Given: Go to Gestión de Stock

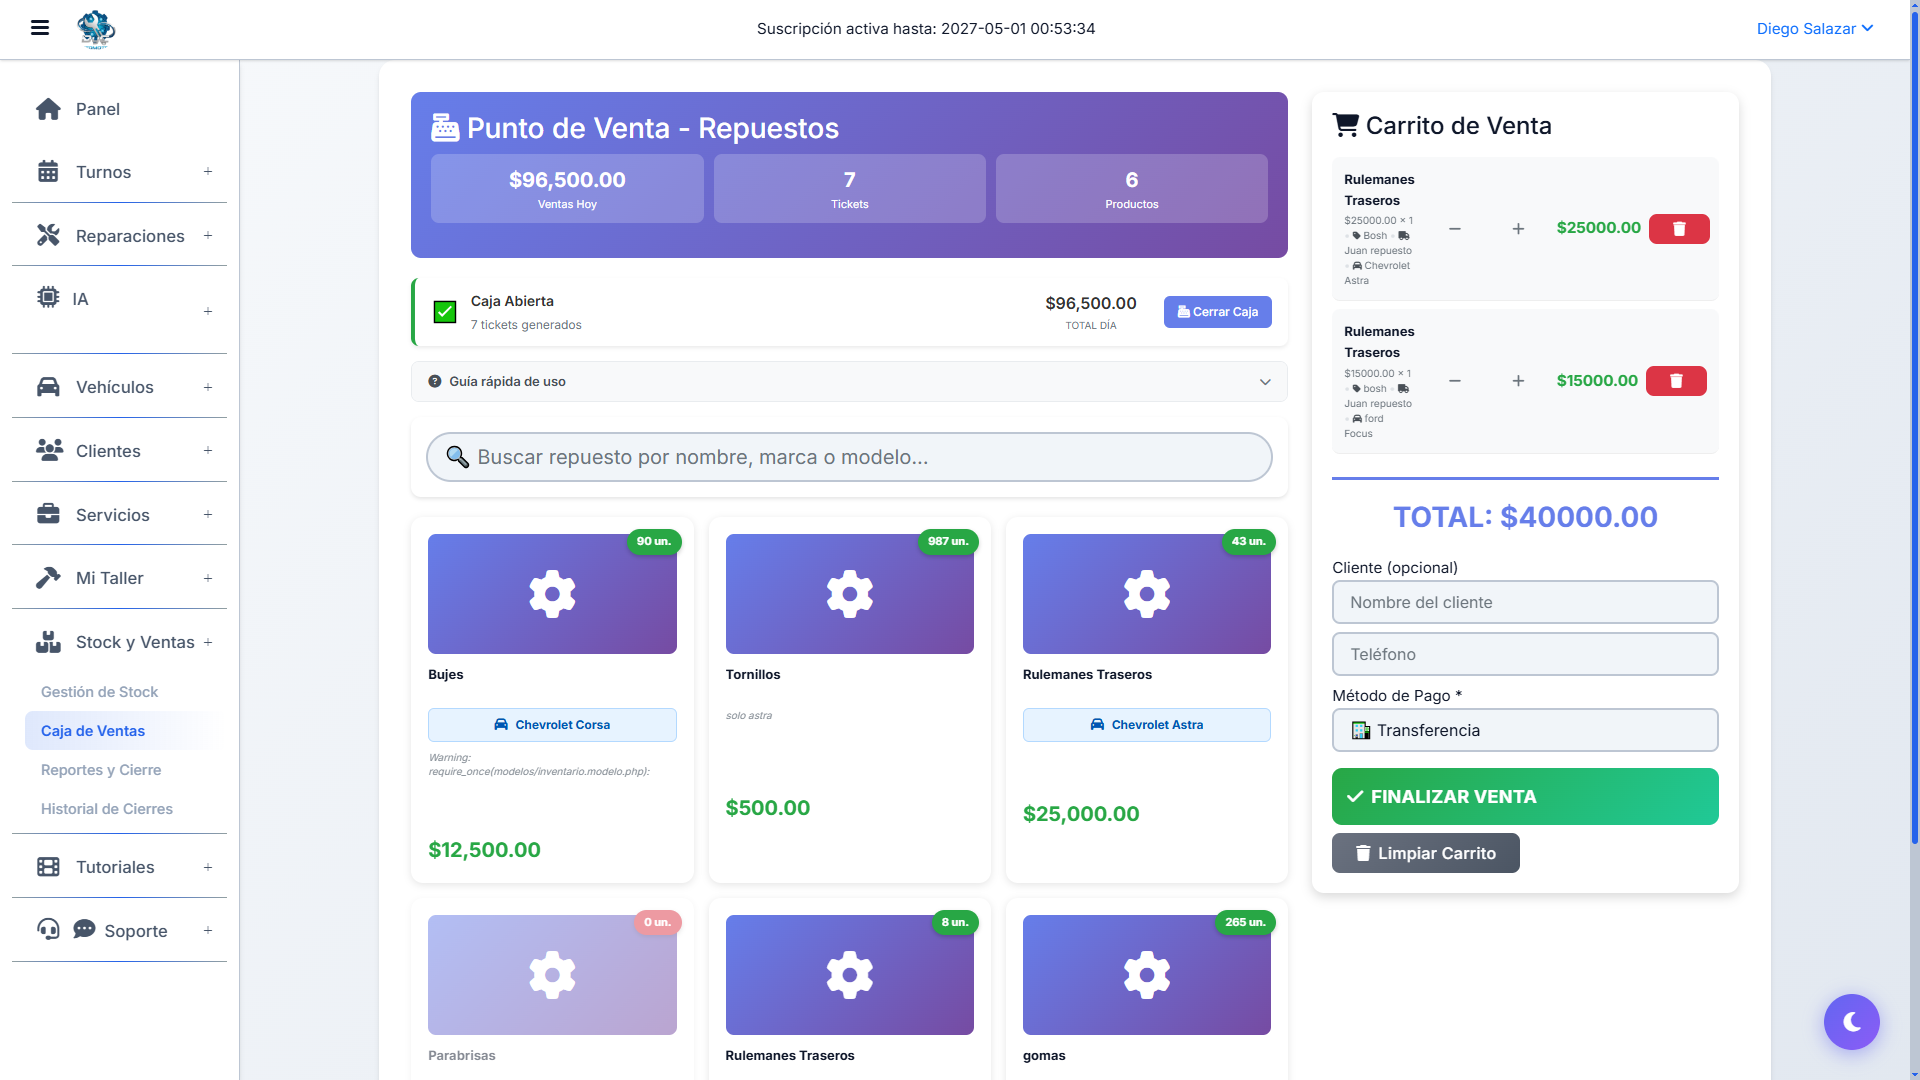Looking at the screenshot, I should [99, 692].
